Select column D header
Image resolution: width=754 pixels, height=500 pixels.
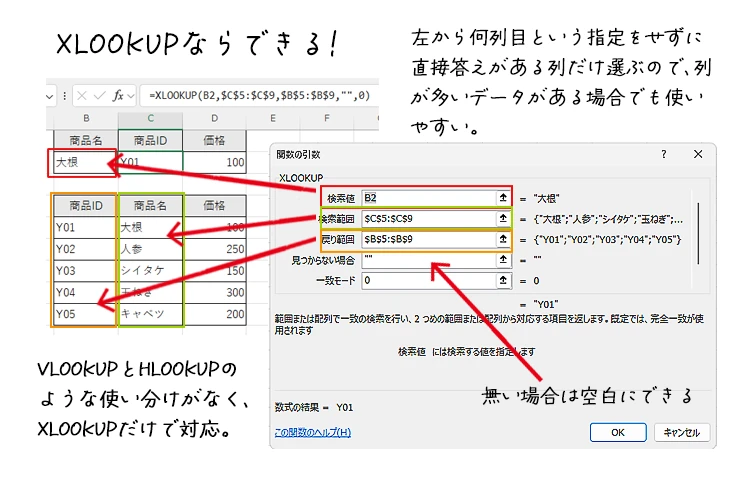pos(214,118)
